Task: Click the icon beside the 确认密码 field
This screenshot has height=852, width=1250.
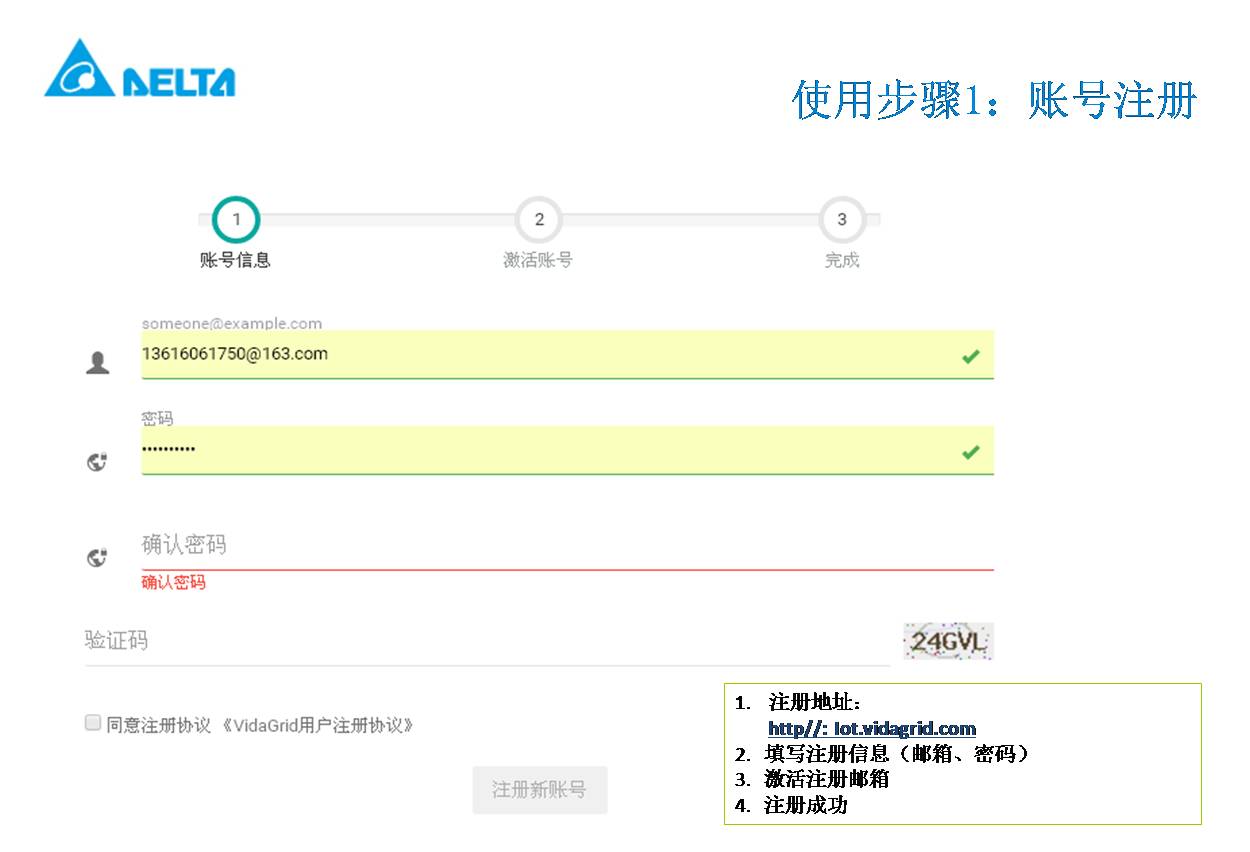Action: pos(97,558)
